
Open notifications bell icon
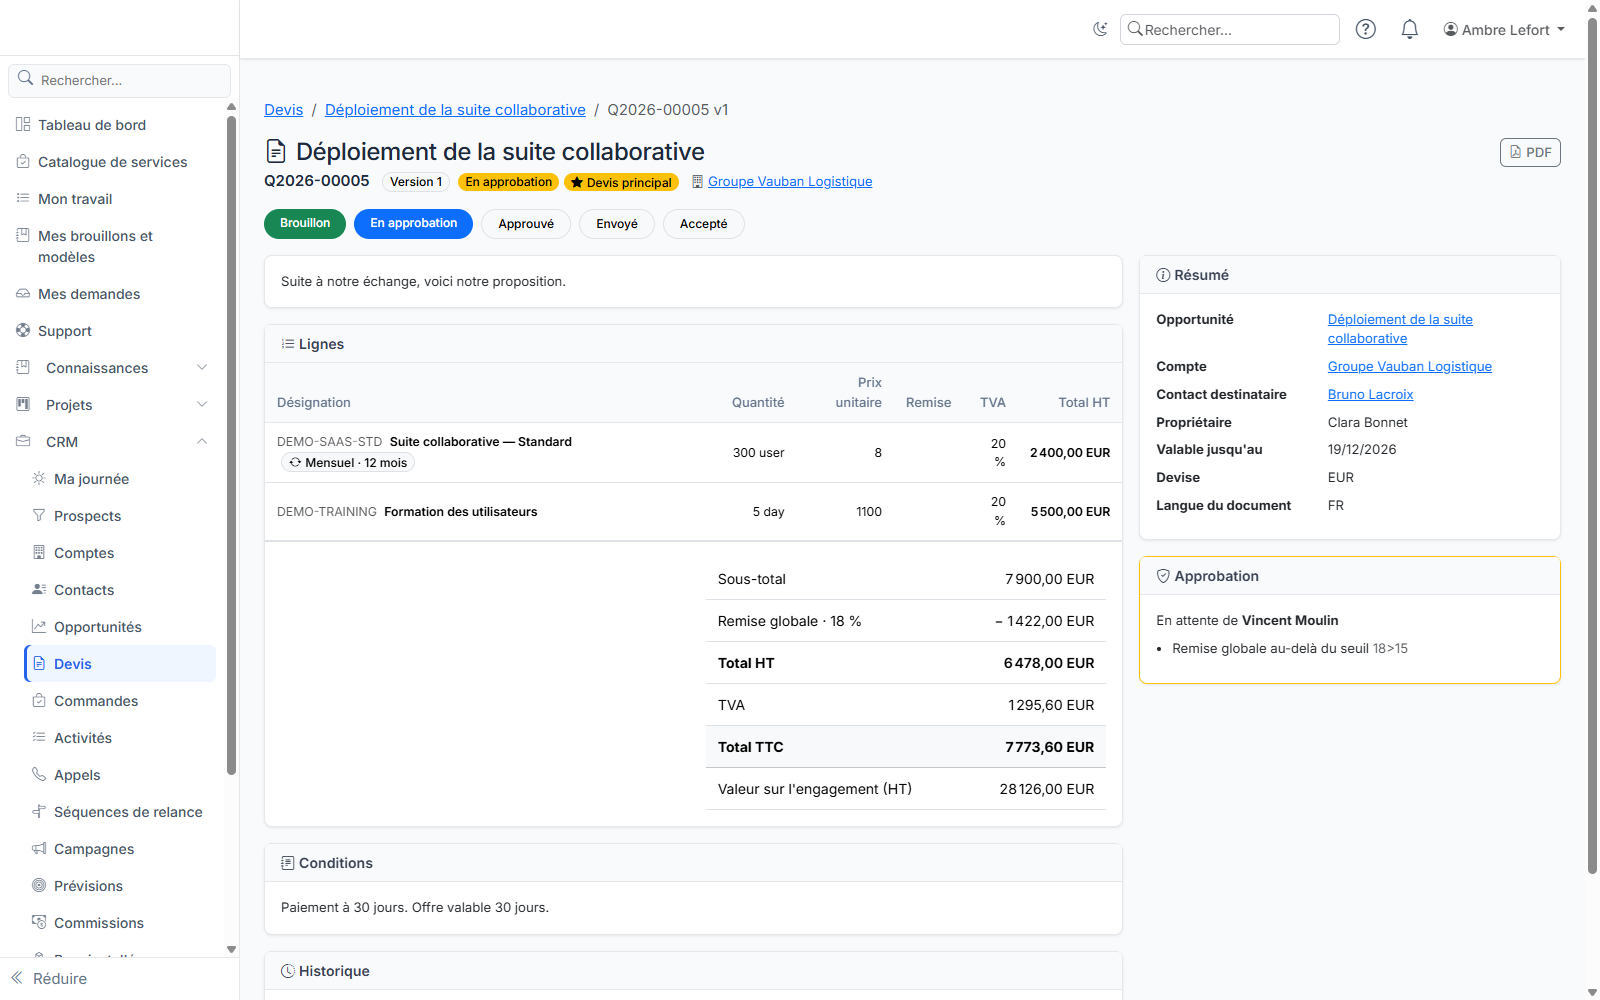(x=1409, y=29)
